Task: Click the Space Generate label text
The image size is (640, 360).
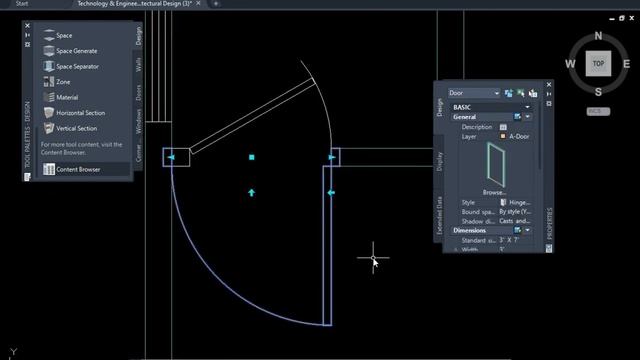Action: (x=77, y=51)
